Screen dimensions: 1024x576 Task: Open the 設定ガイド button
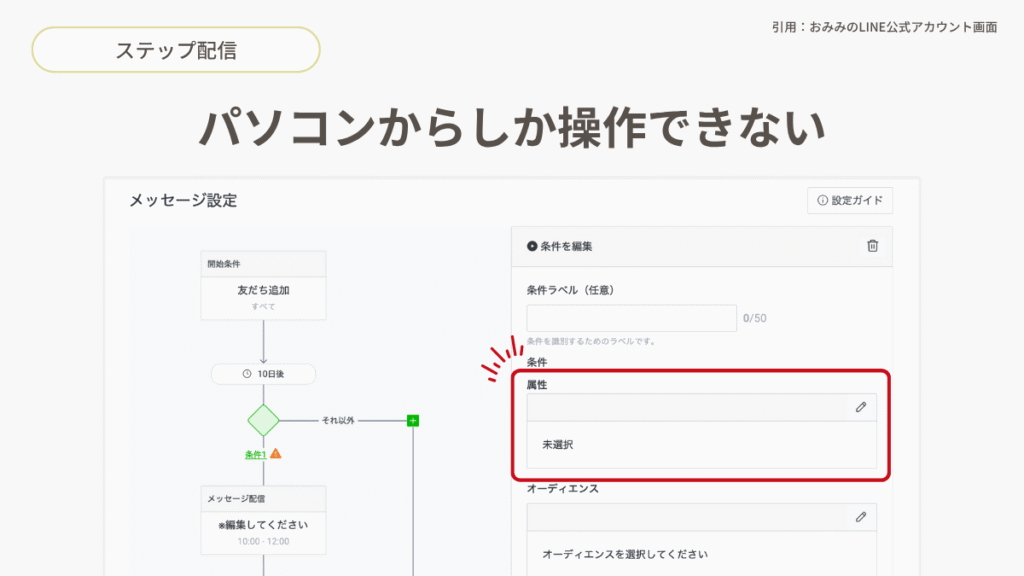849,200
